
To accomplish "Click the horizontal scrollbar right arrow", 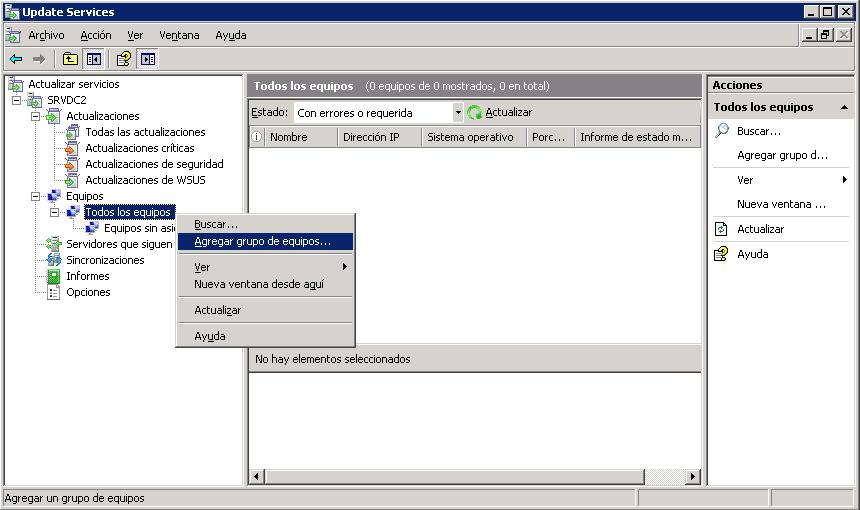I will pos(693,477).
